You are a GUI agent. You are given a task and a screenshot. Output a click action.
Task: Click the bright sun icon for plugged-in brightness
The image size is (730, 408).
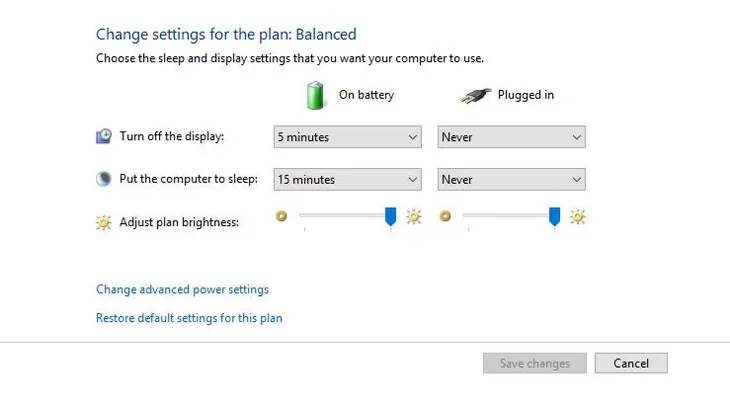(x=578, y=216)
